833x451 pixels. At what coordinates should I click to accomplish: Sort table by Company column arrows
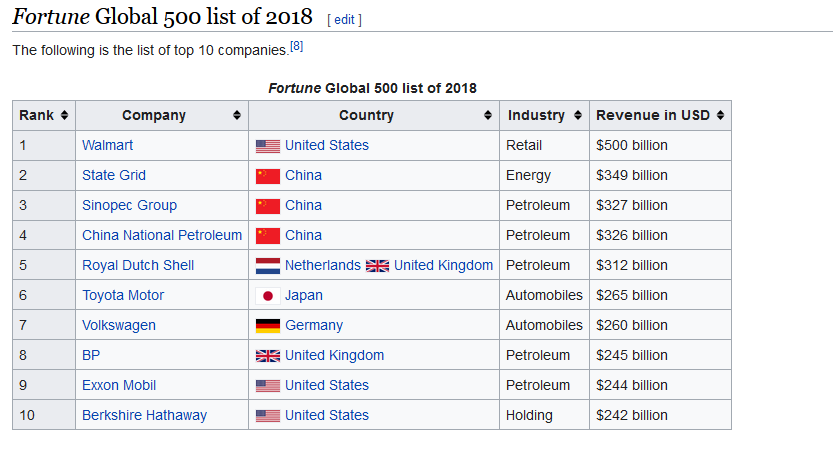(237, 115)
